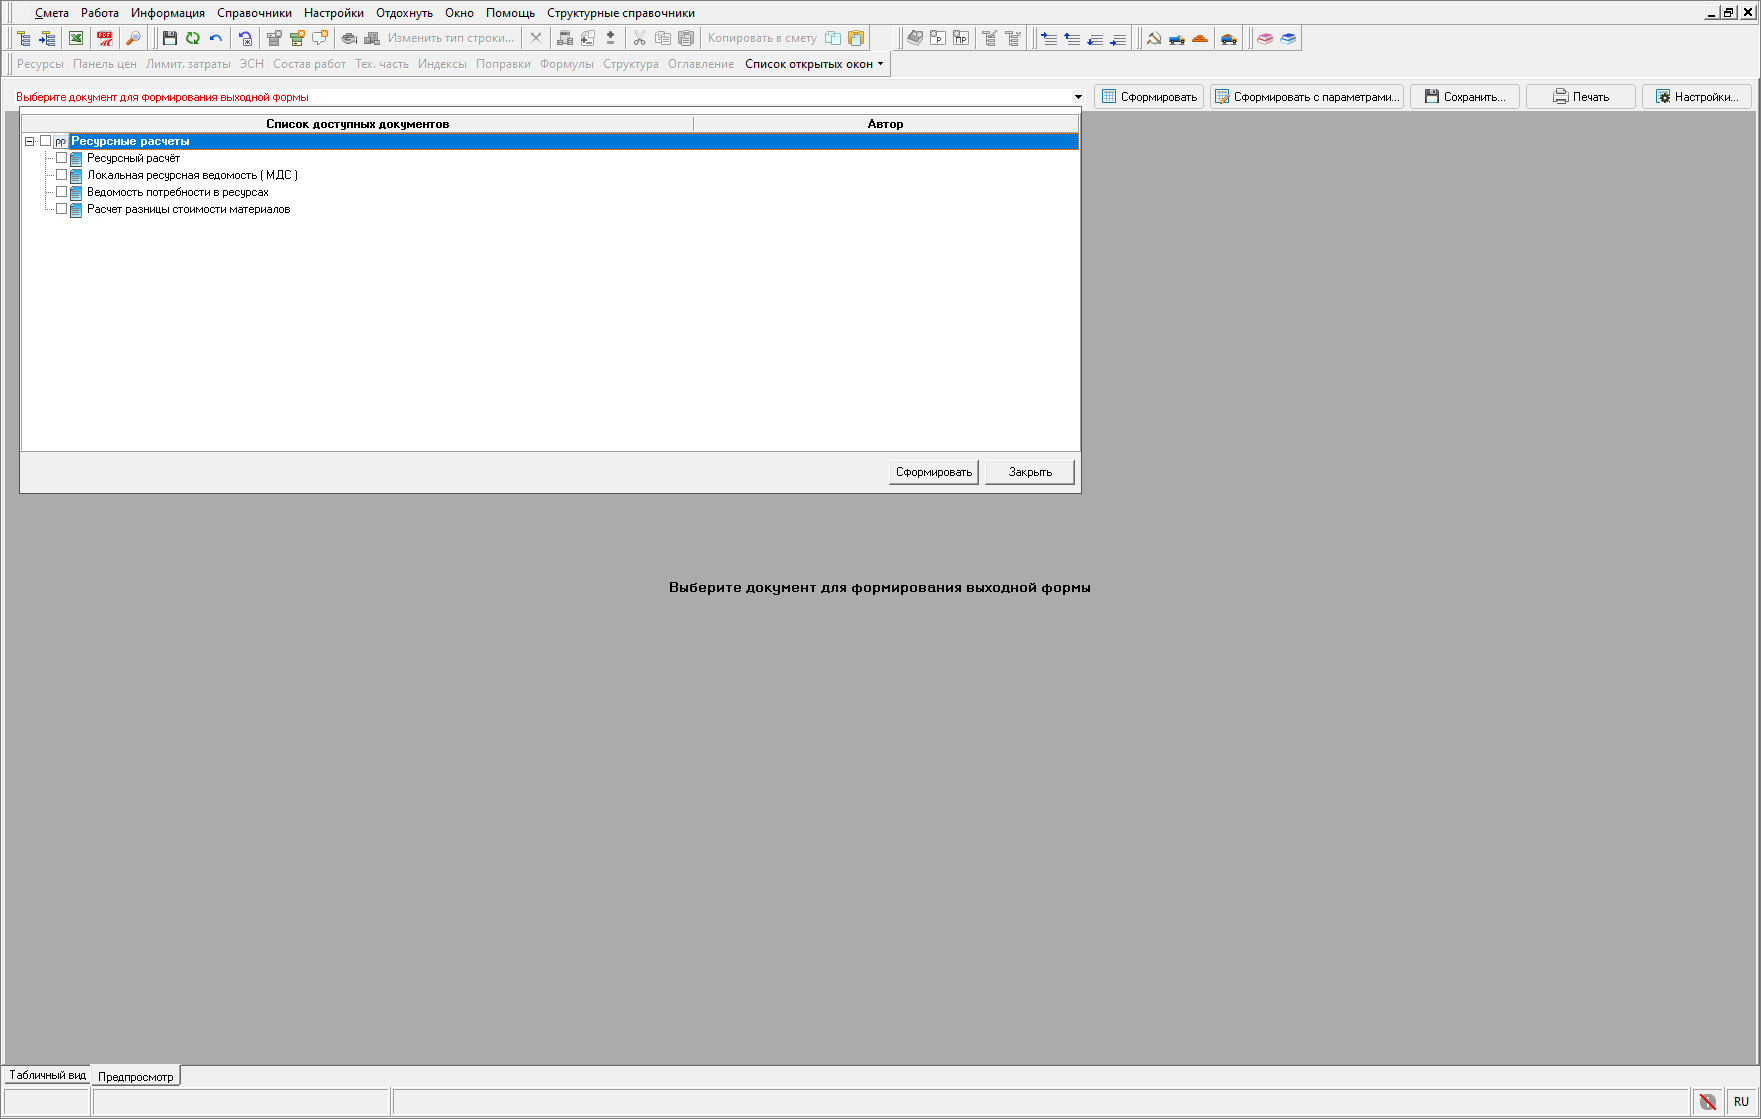The height and width of the screenshot is (1119, 1761).
Task: Click the magnifying glass search icon
Action: [133, 38]
